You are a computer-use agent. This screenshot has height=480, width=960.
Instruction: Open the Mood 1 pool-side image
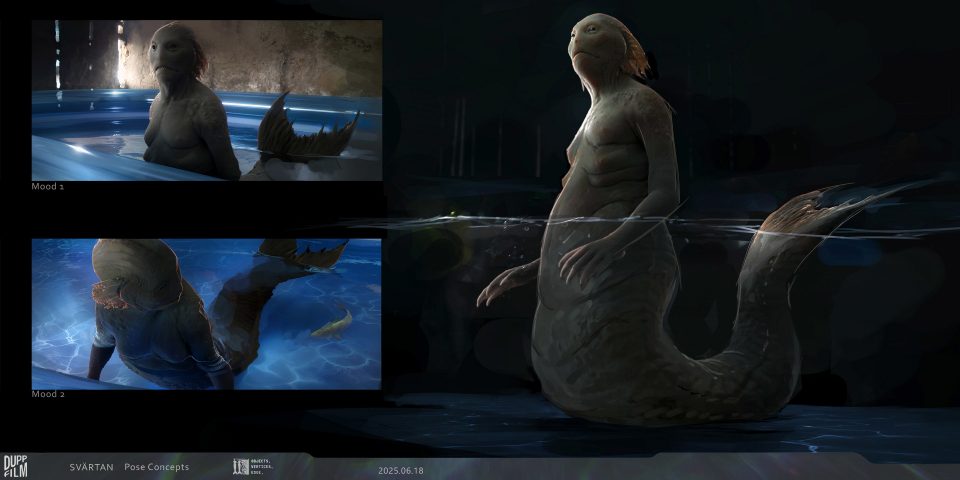click(207, 100)
